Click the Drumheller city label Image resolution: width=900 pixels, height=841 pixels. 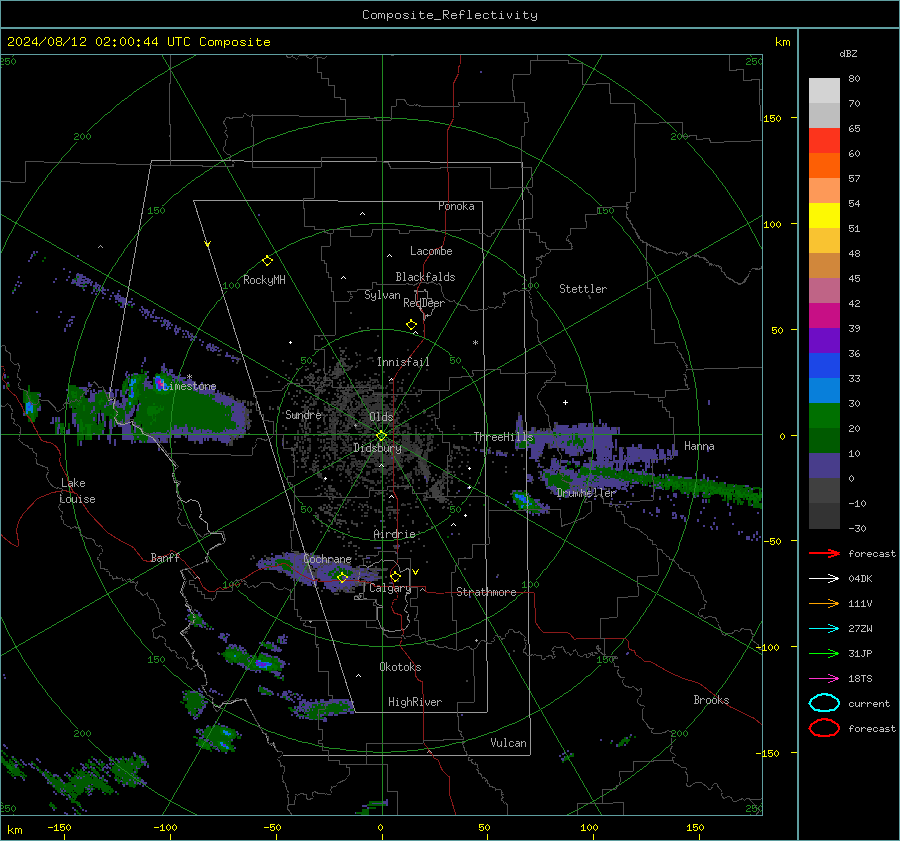586,493
